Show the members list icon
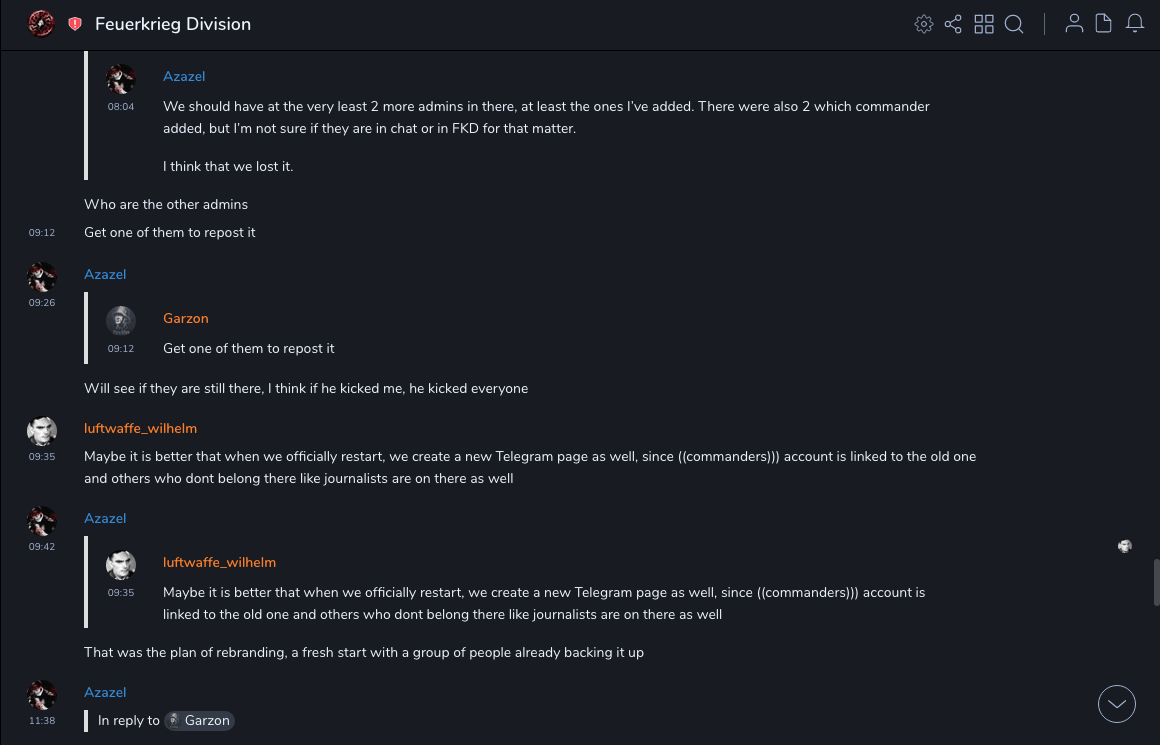This screenshot has height=745, width=1160. [x=1074, y=24]
